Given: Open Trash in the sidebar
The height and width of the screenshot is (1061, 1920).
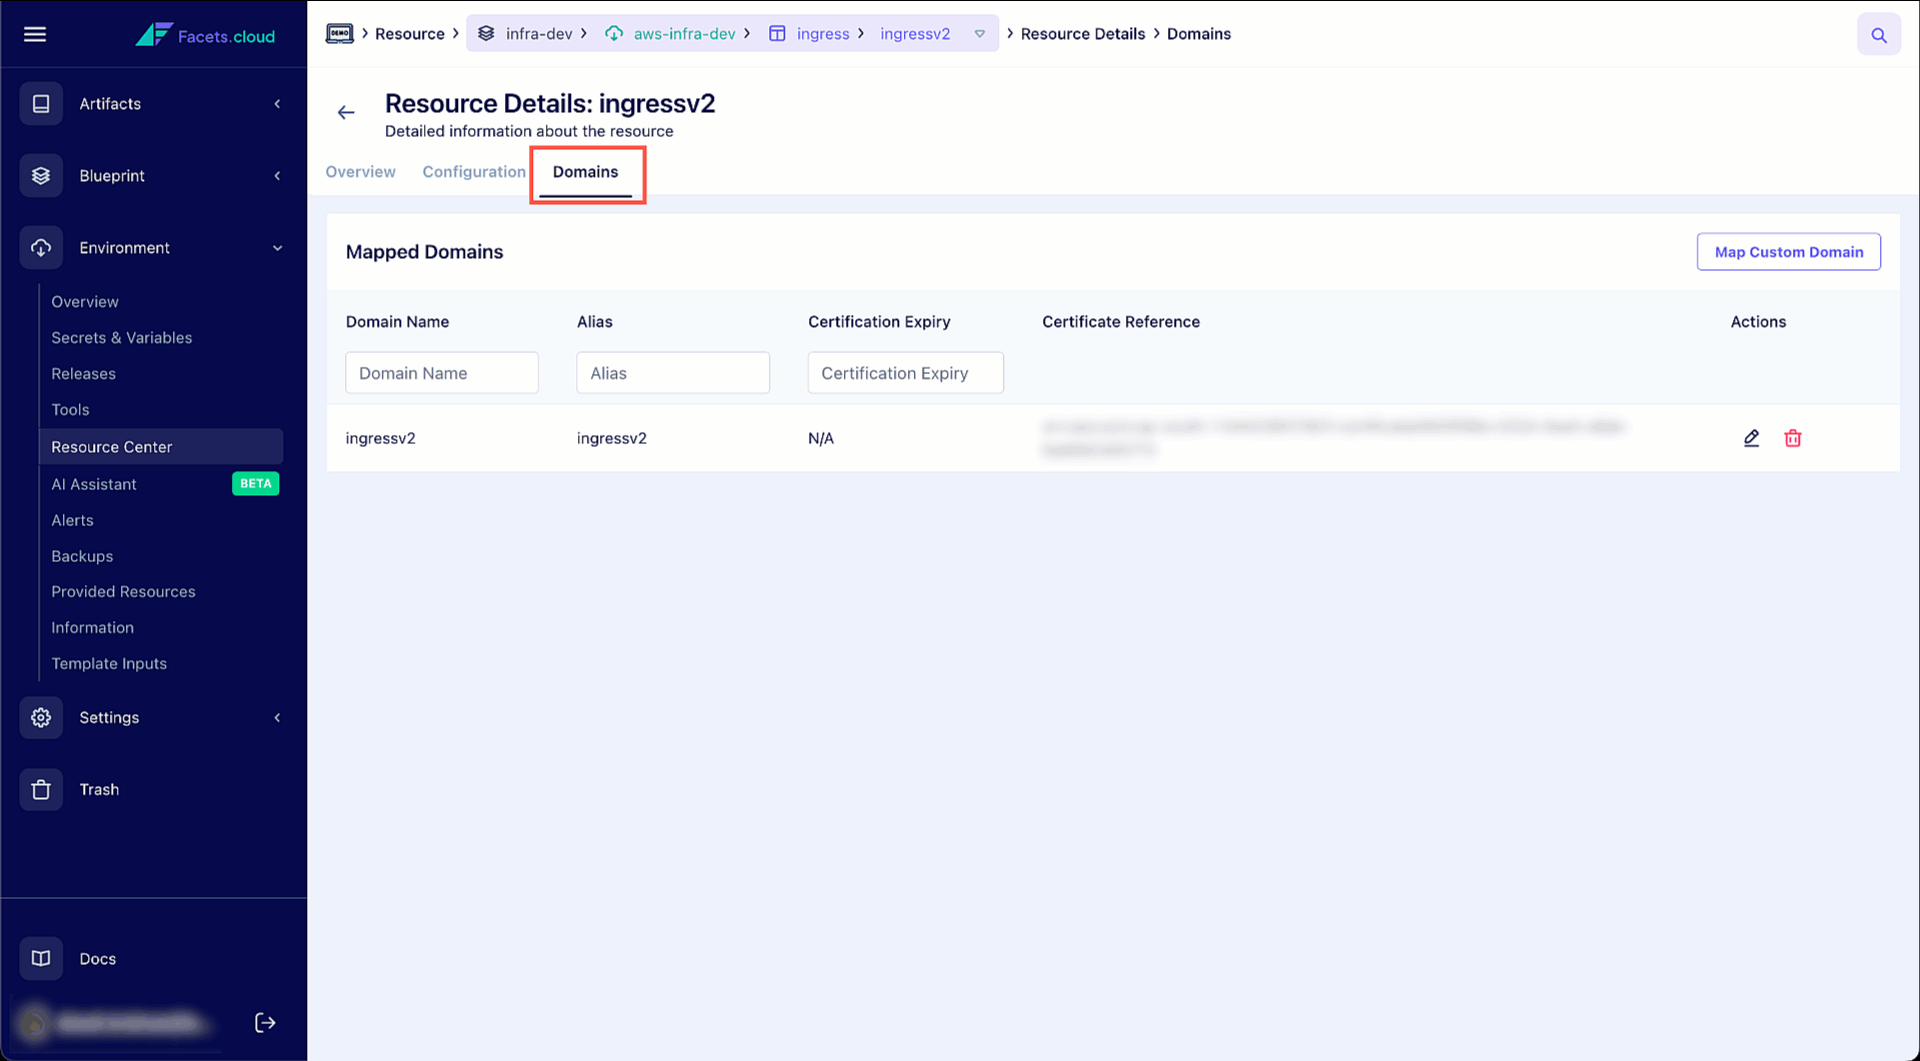Looking at the screenshot, I should (99, 789).
